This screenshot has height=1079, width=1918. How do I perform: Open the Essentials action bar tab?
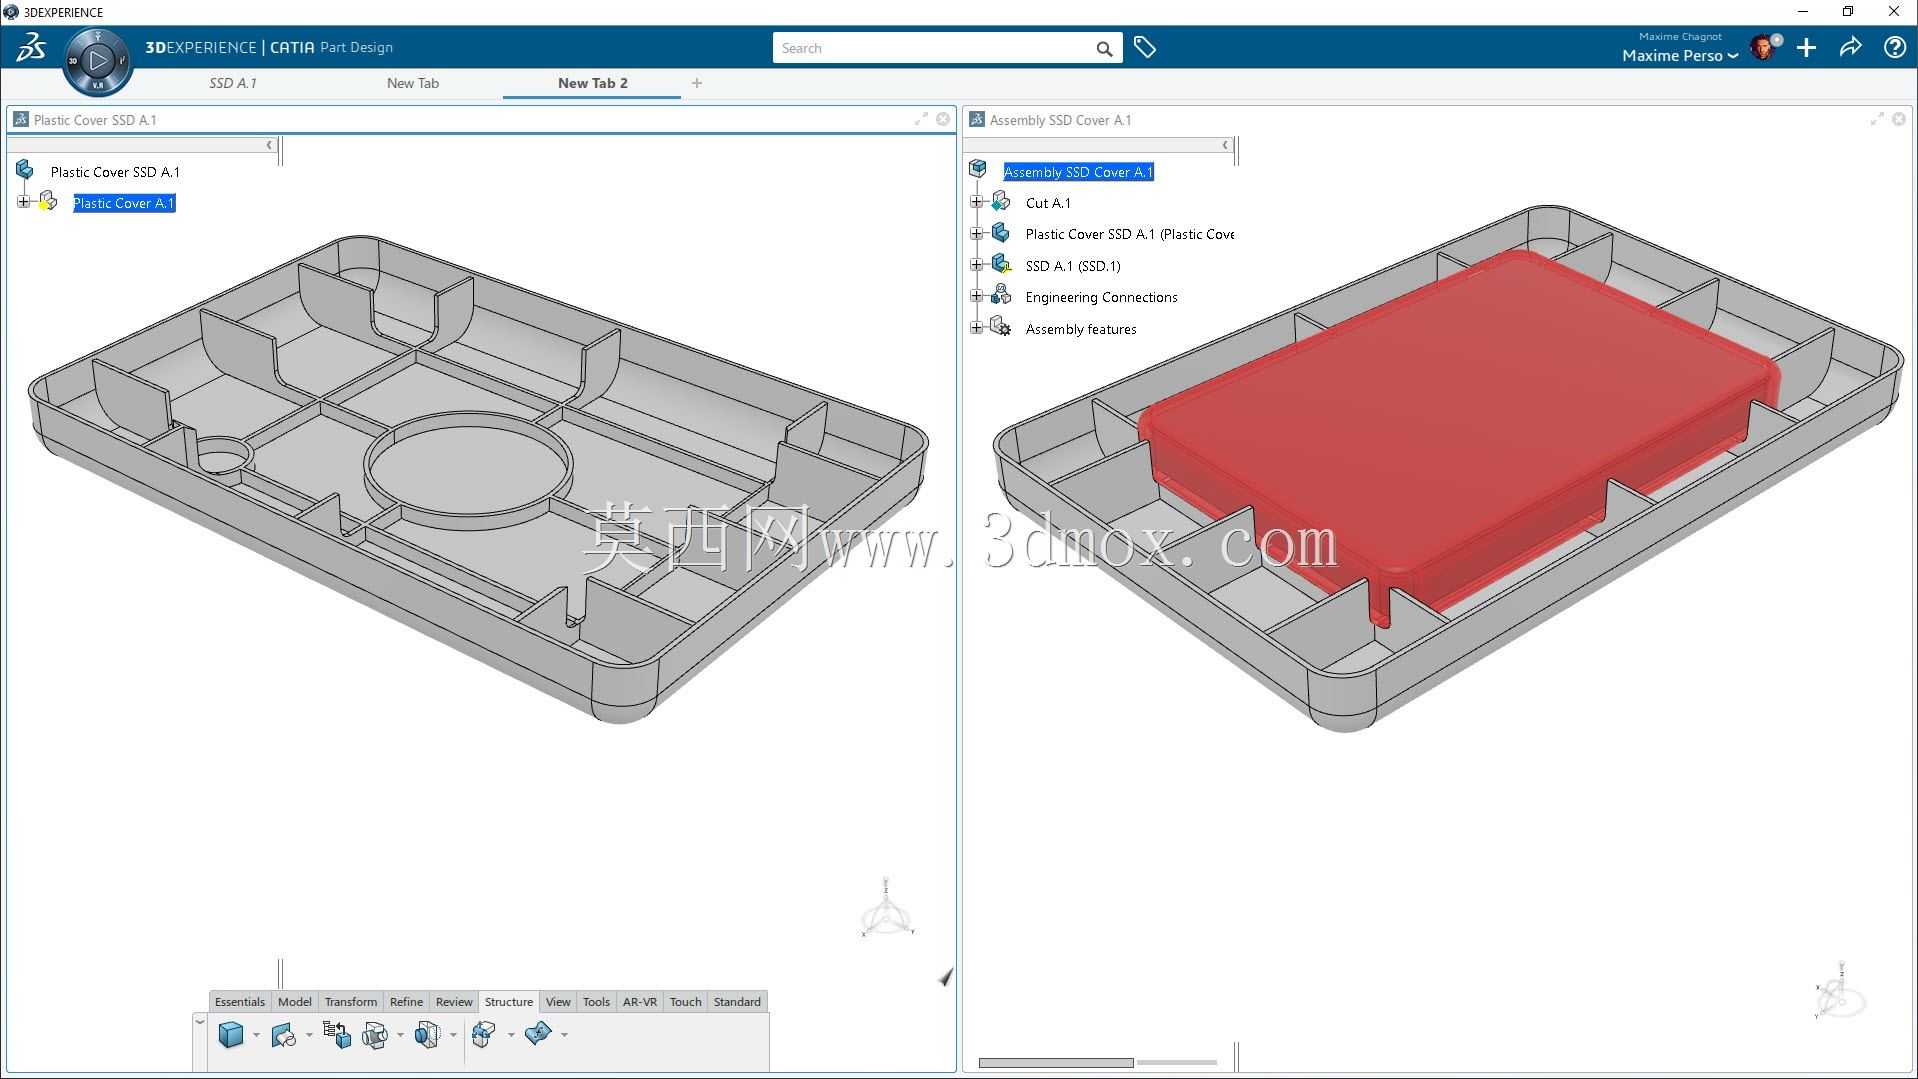tap(240, 1001)
